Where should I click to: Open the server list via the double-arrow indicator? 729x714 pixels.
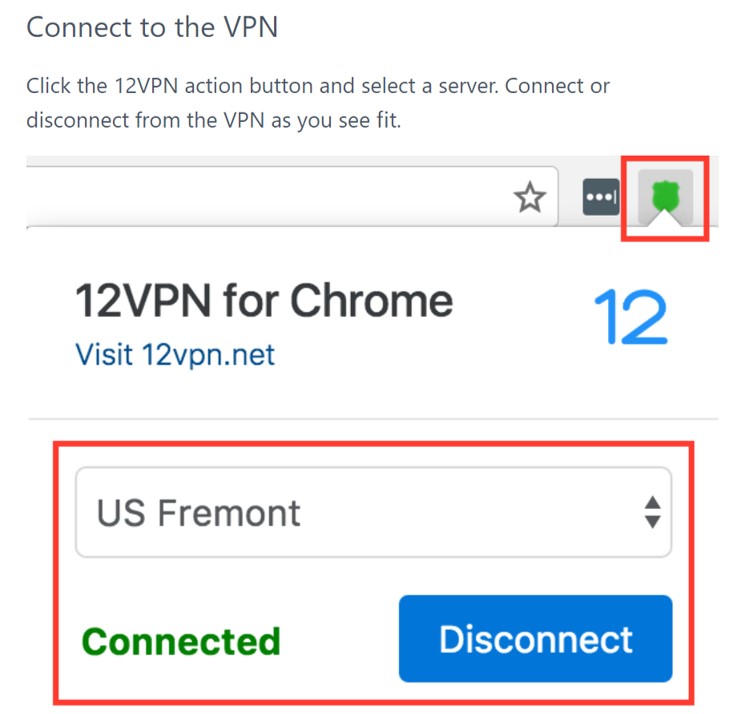pyautogui.click(x=652, y=512)
